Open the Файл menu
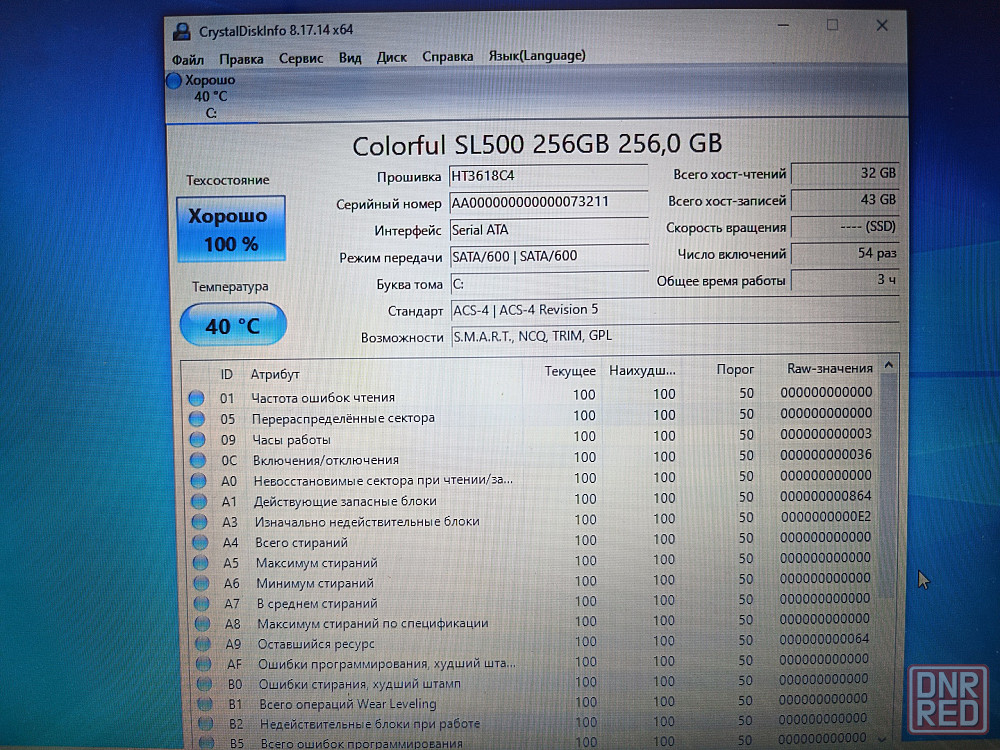The image size is (1000, 750). 188,59
